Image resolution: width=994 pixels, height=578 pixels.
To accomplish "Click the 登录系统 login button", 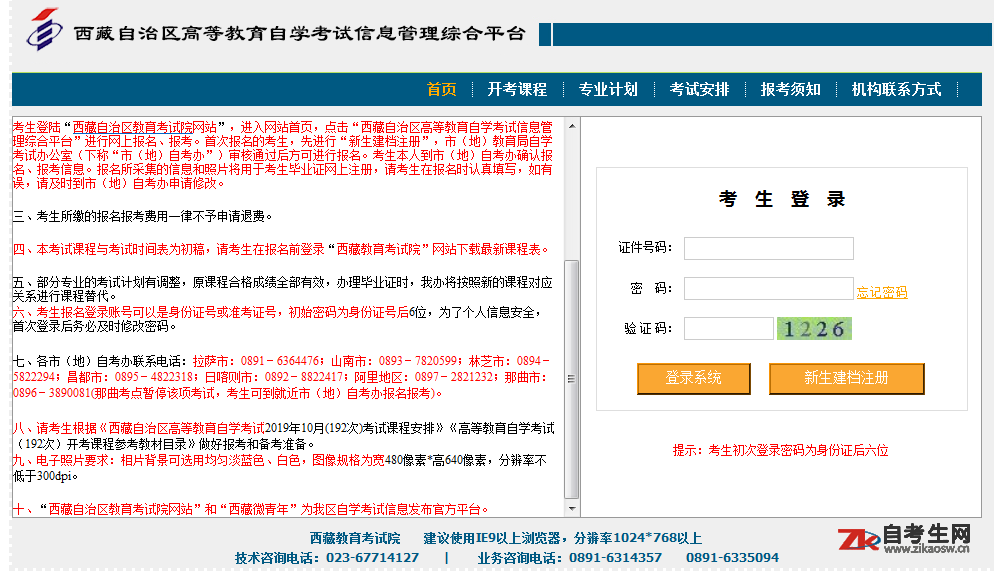I will coord(693,379).
